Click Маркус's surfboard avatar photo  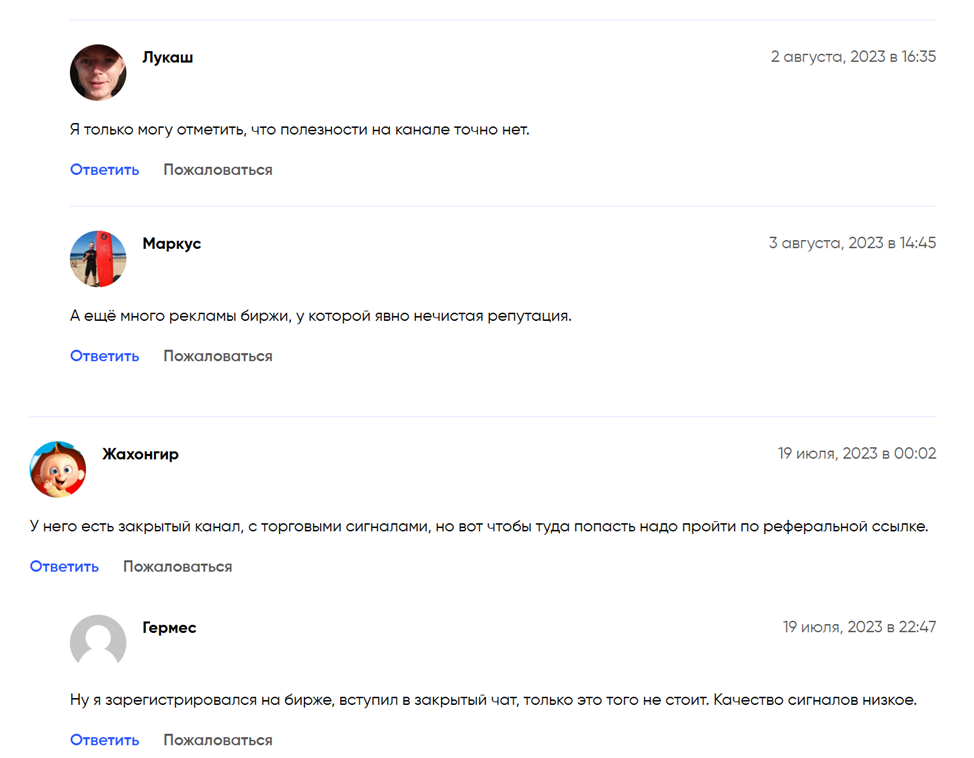point(98,259)
